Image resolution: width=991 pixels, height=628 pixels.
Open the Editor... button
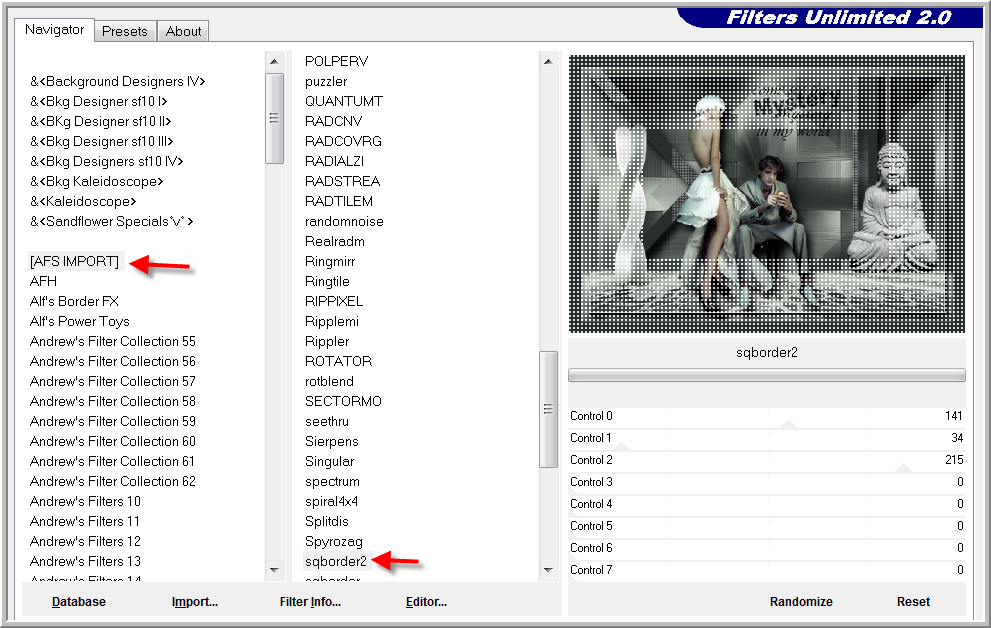point(426,602)
